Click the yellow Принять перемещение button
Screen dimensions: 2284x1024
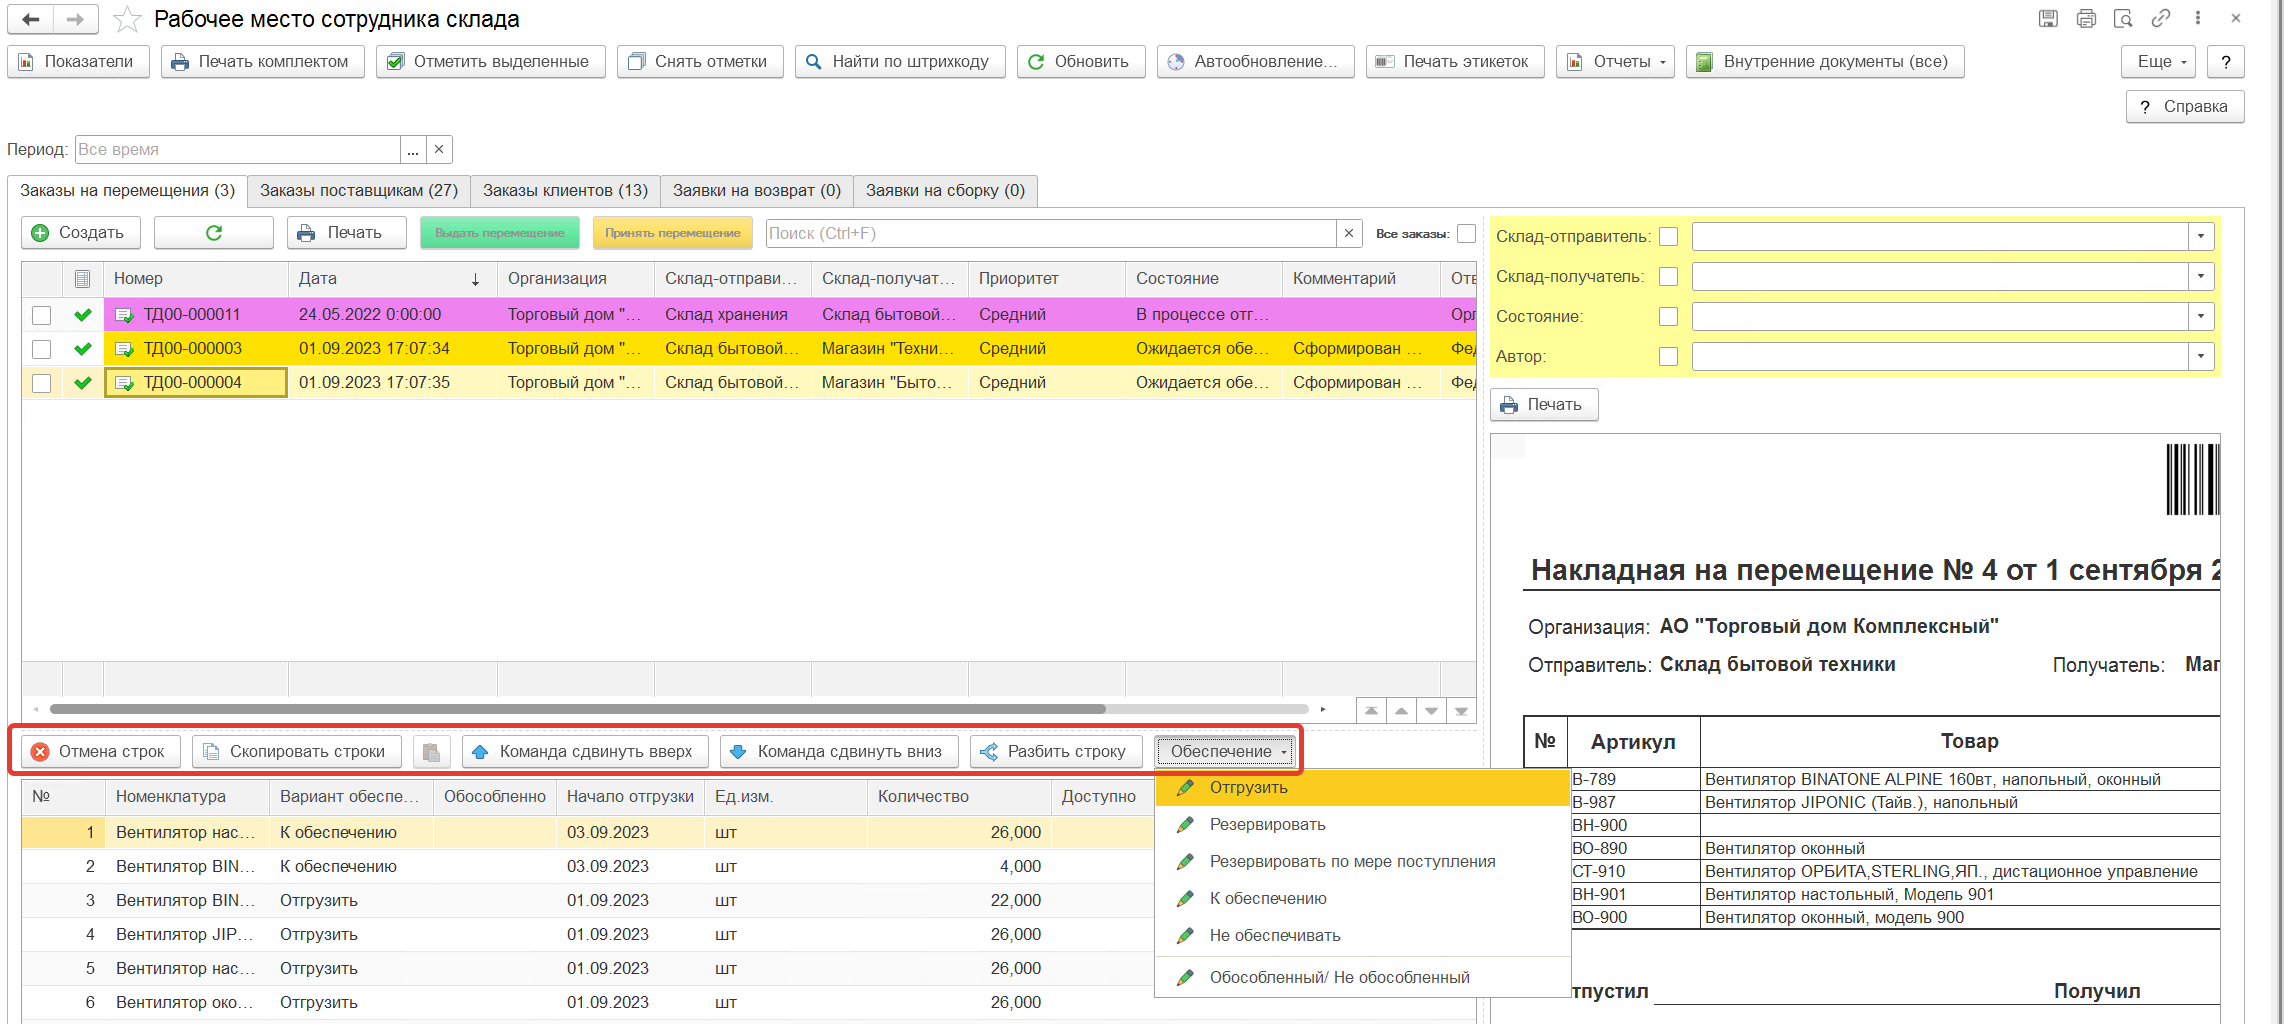click(672, 233)
